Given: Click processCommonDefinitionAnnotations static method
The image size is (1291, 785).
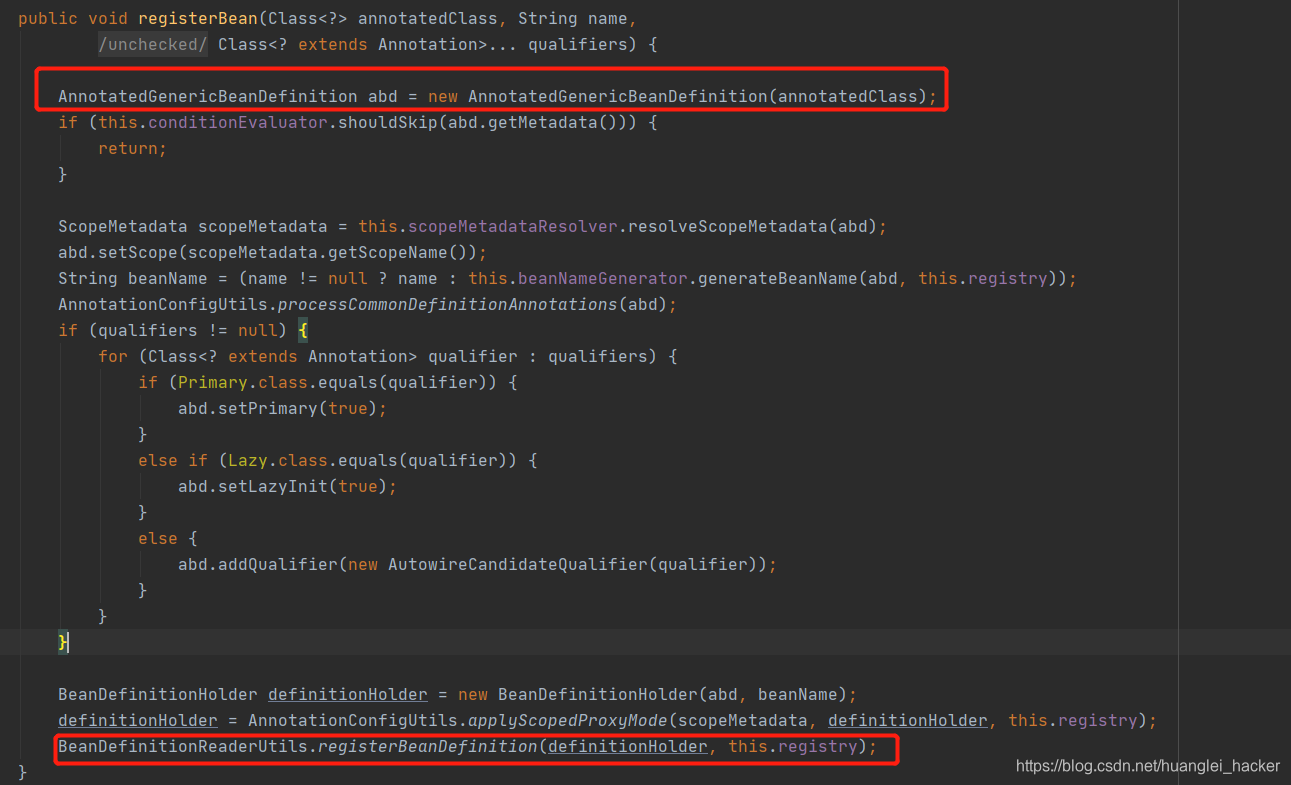Looking at the screenshot, I should click(448, 304).
